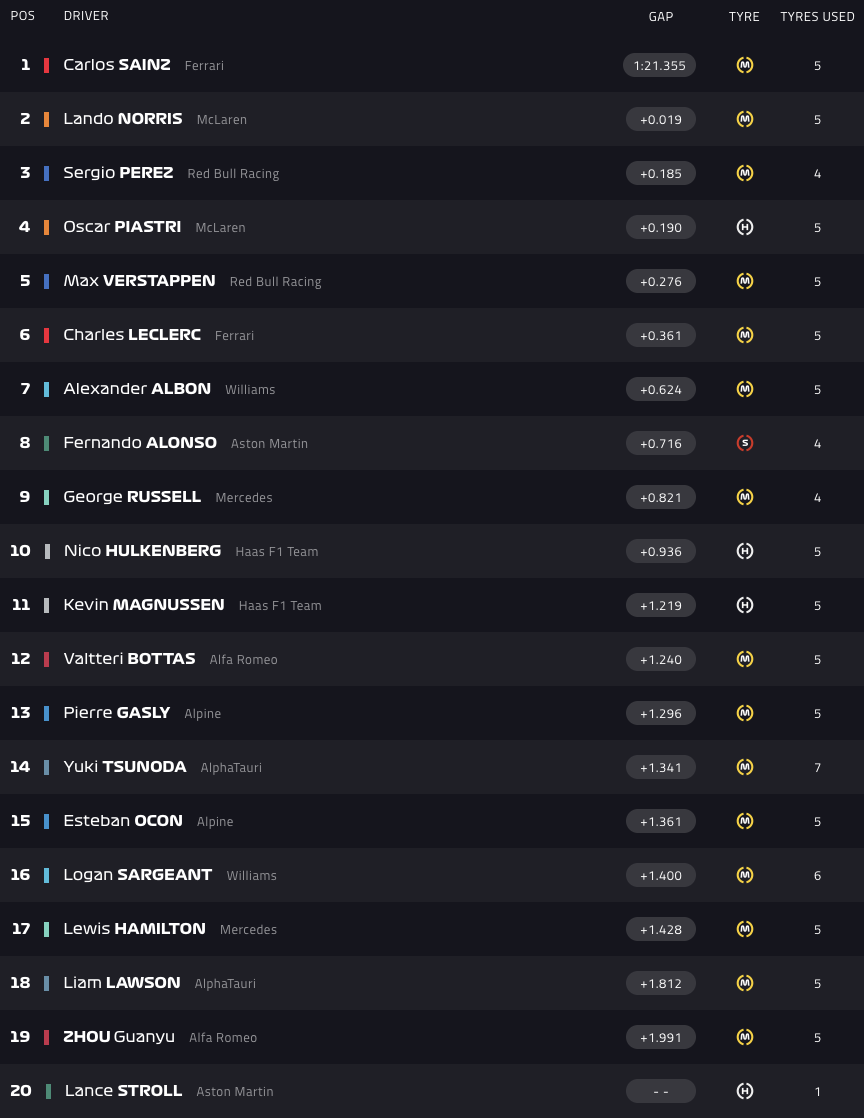The width and height of the screenshot is (864, 1118).
Task: Select George Russell's row name
Action: [132, 497]
